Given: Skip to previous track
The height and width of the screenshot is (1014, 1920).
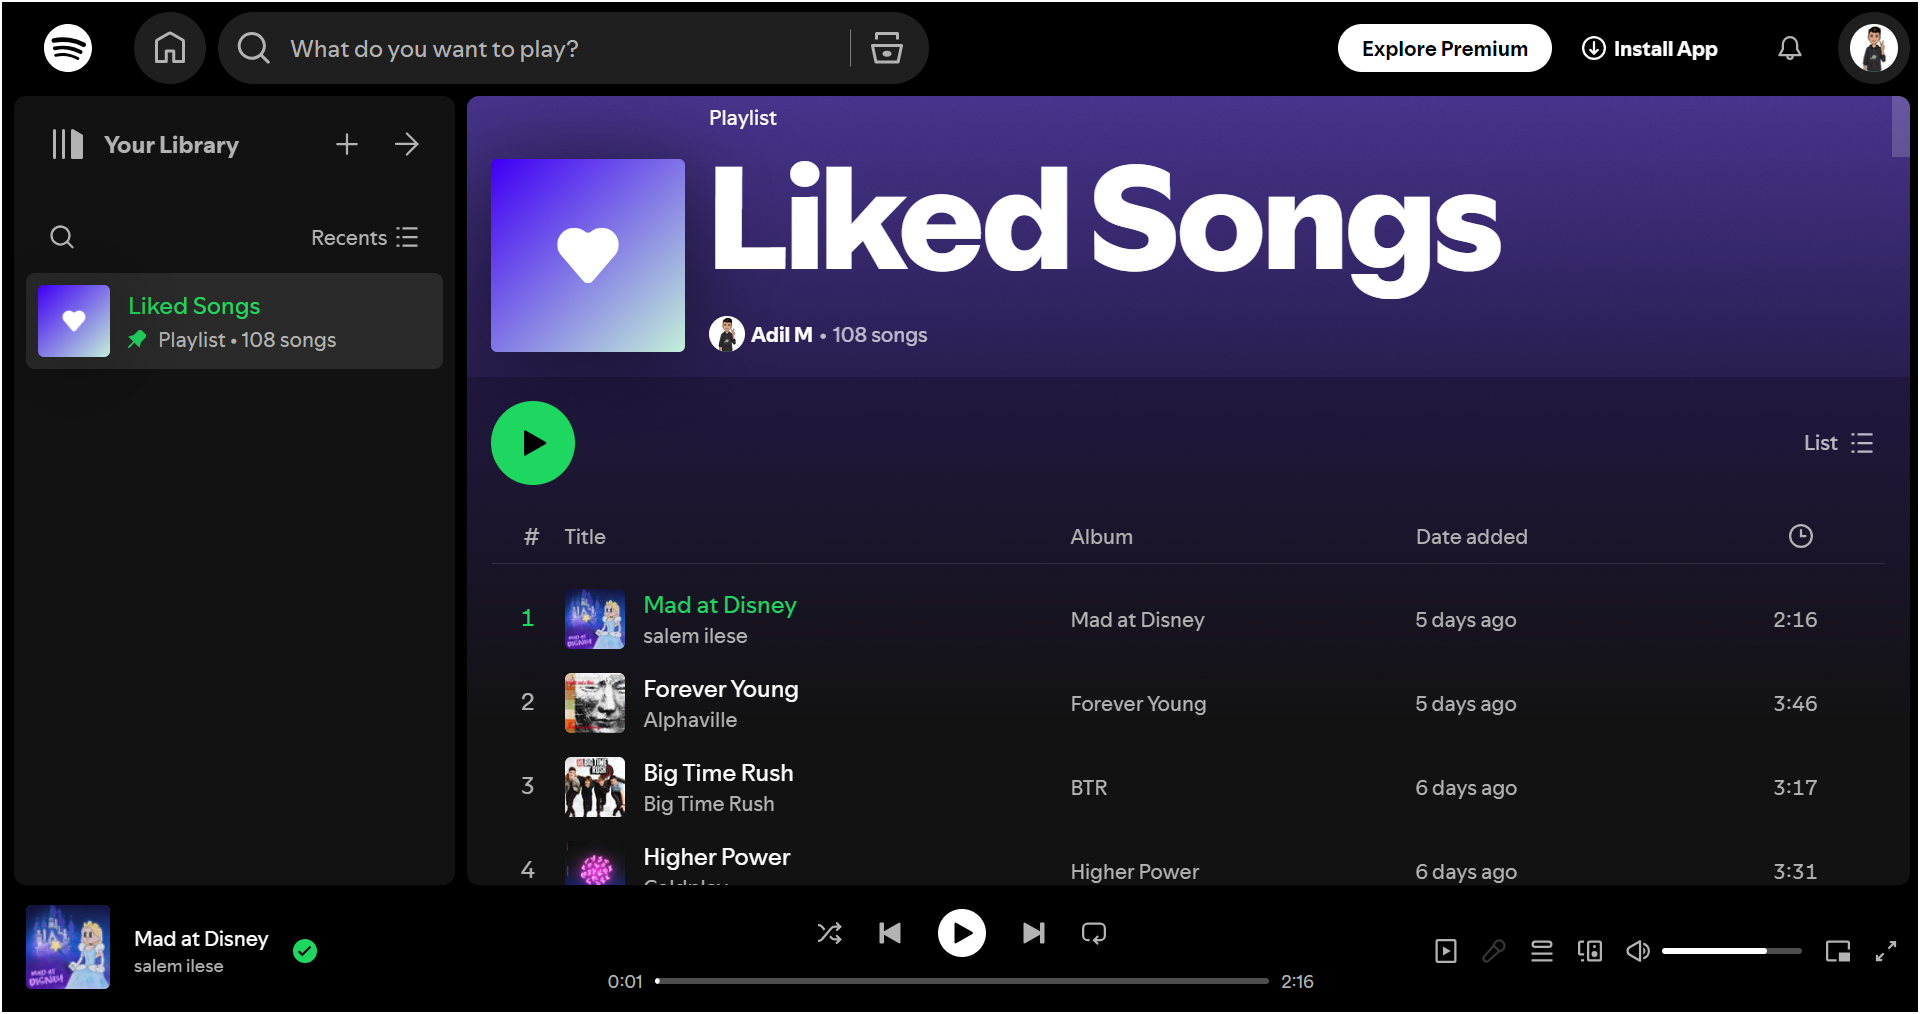Looking at the screenshot, I should pos(890,933).
